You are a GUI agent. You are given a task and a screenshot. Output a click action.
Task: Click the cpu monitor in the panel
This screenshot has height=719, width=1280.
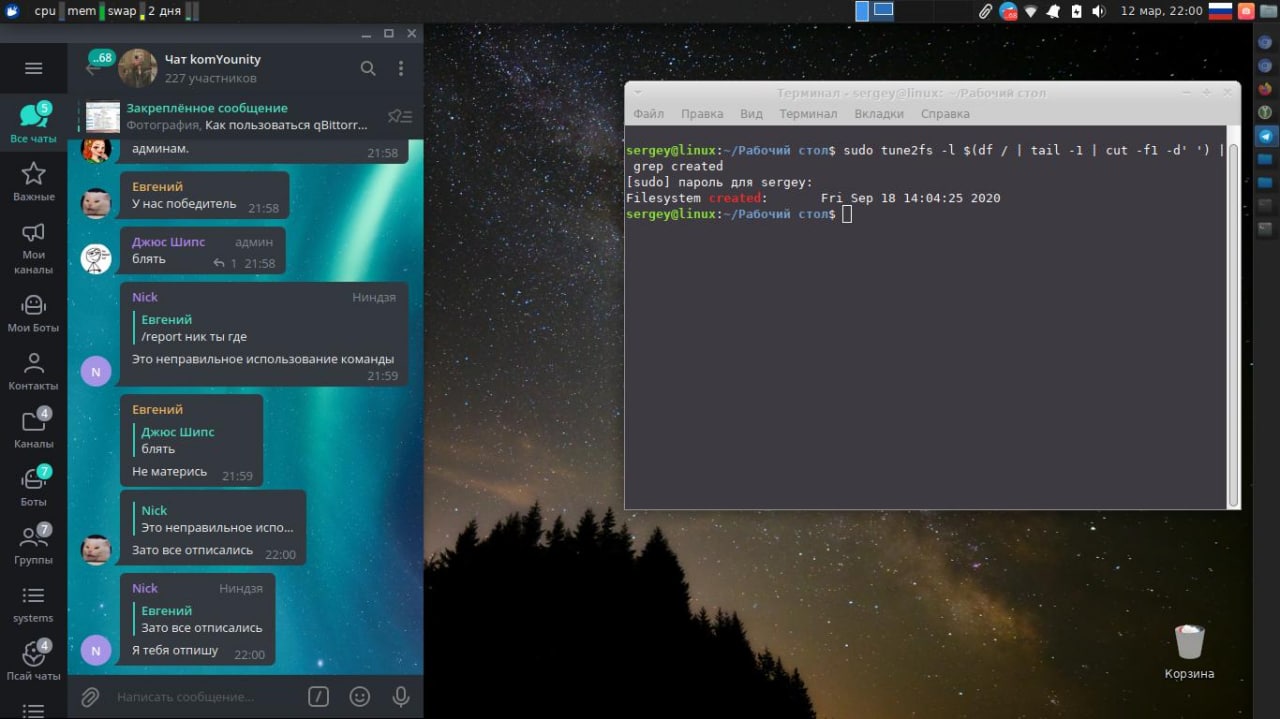click(x=49, y=11)
